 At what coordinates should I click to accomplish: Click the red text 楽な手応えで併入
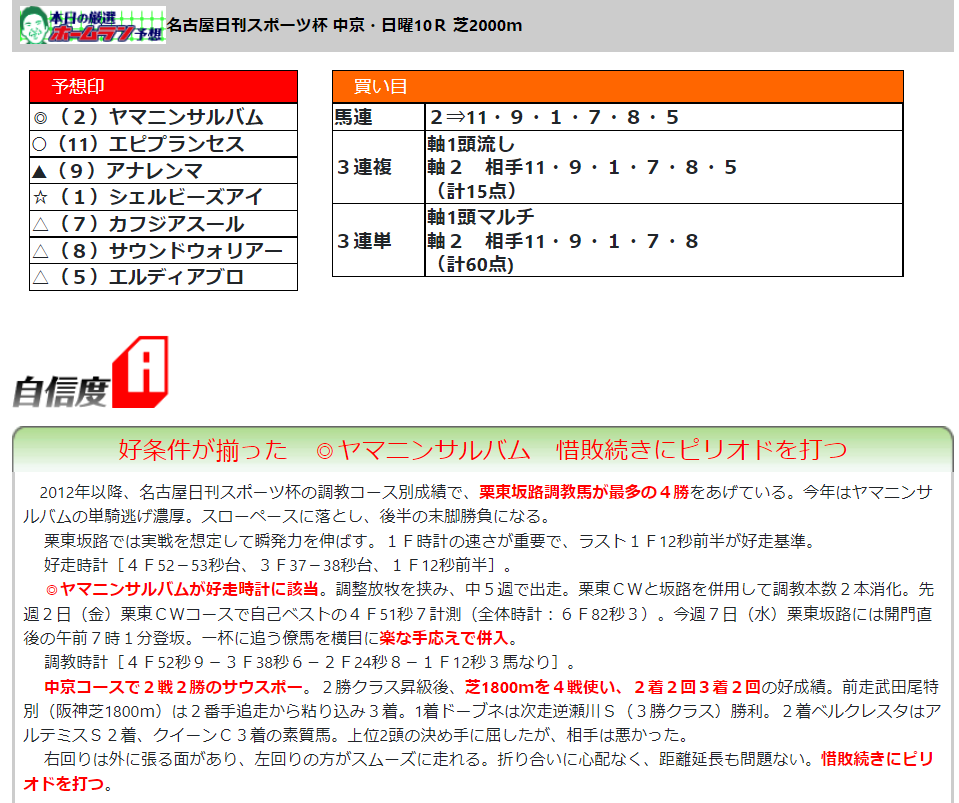click(444, 638)
